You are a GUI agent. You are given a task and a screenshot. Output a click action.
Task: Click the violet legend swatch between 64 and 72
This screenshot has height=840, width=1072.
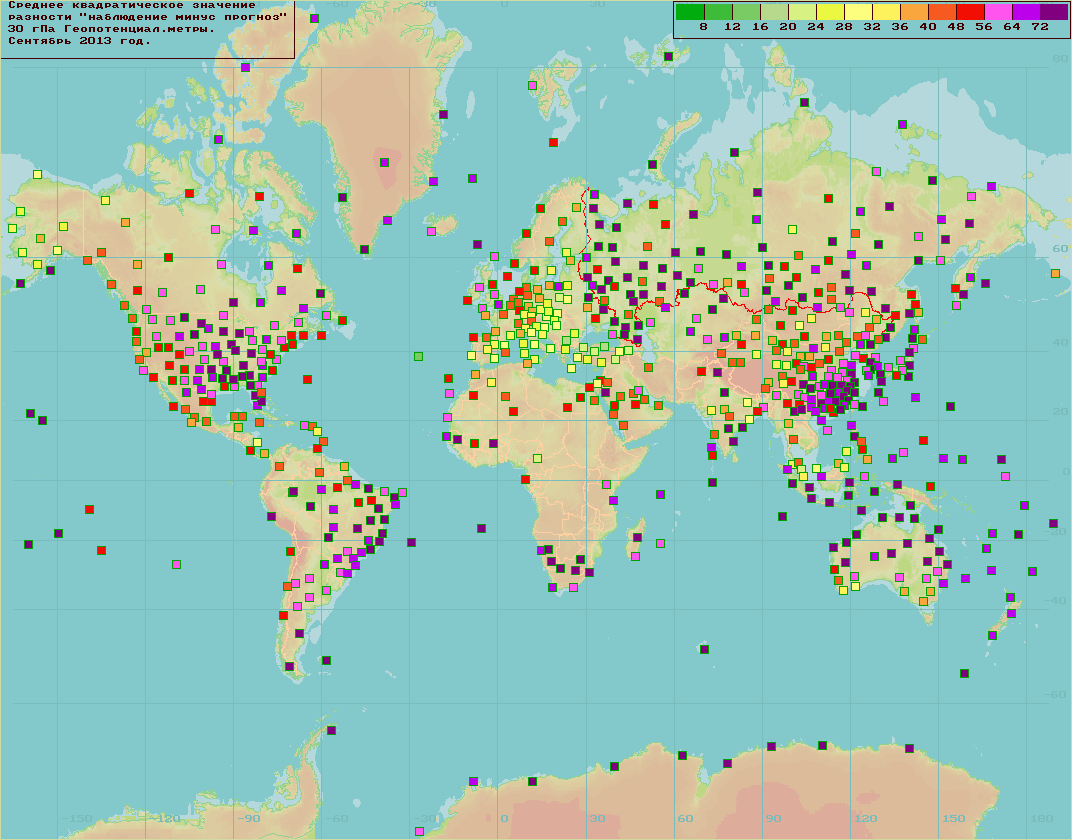click(x=1026, y=12)
